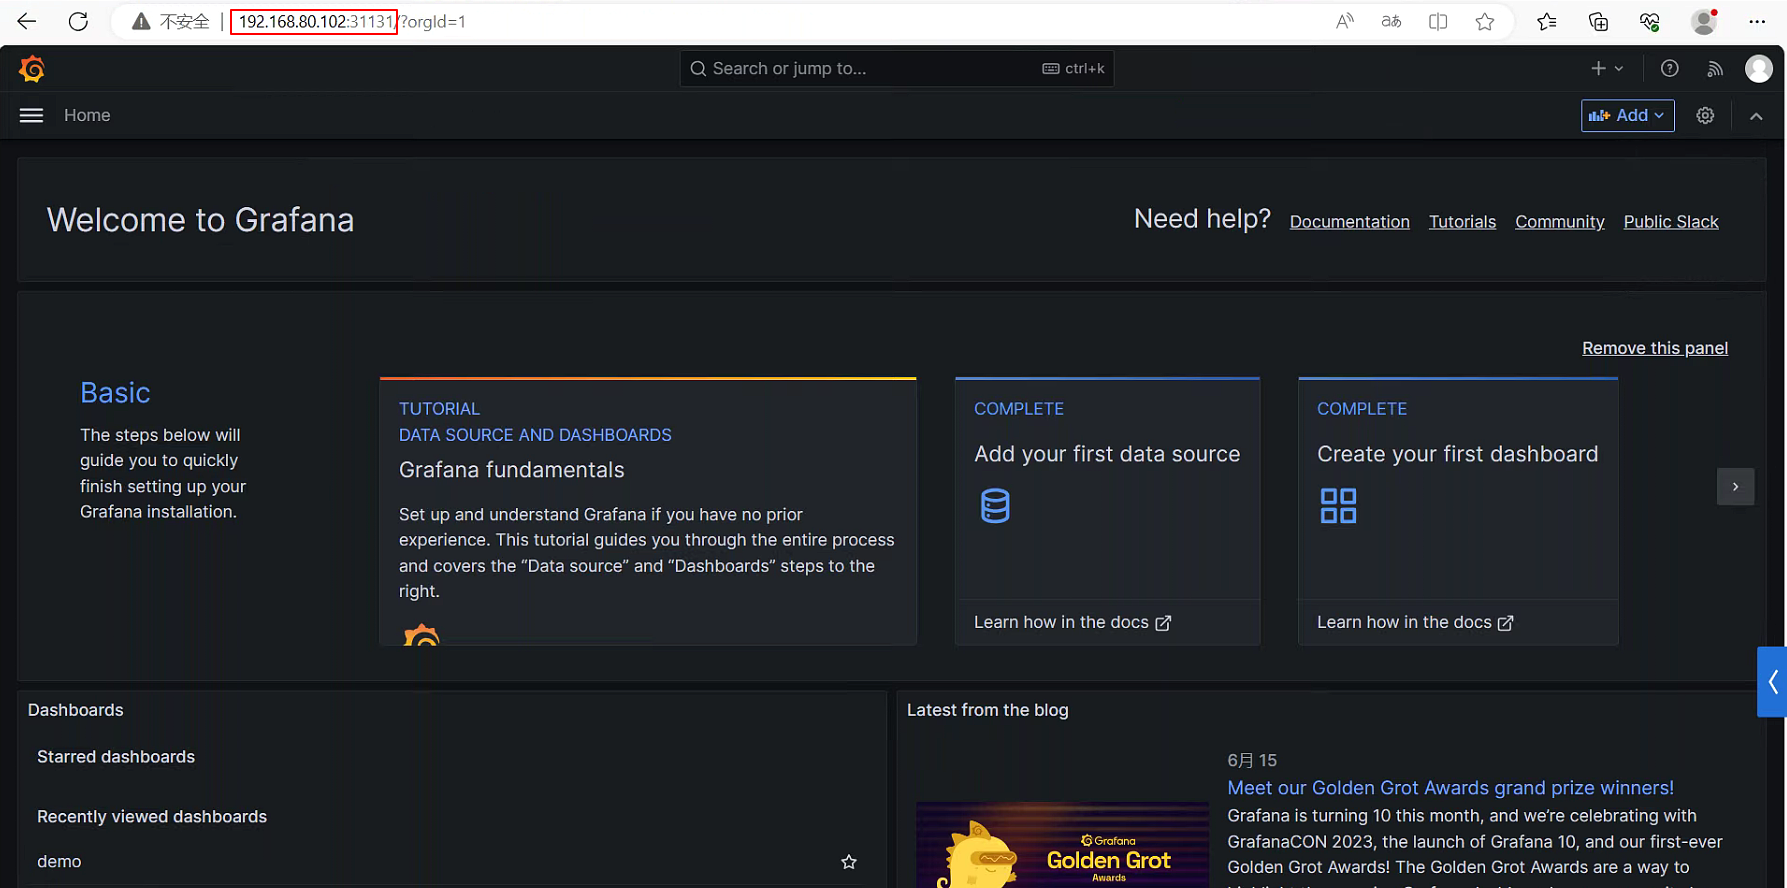This screenshot has width=1787, height=888.
Task: Visit the Community link
Action: [x=1559, y=222]
